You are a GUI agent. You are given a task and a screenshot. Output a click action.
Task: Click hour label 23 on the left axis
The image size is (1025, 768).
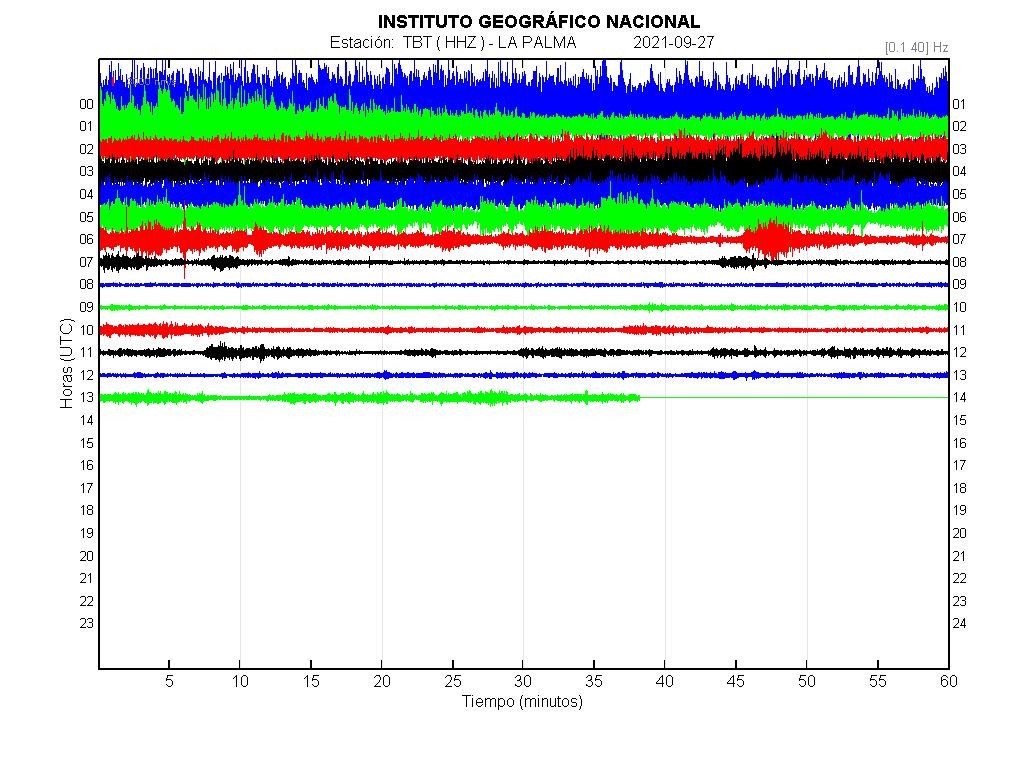[87, 623]
